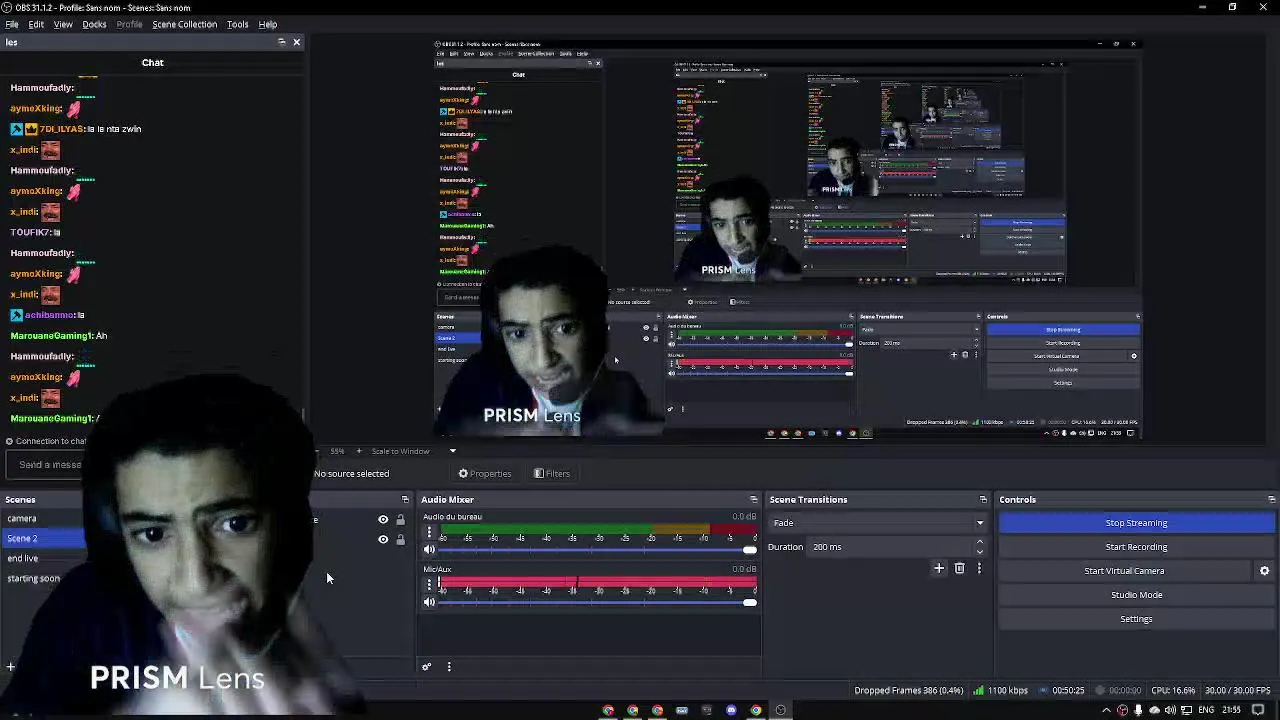Open virtual camera settings gear
1280x720 pixels.
pos(1264,571)
